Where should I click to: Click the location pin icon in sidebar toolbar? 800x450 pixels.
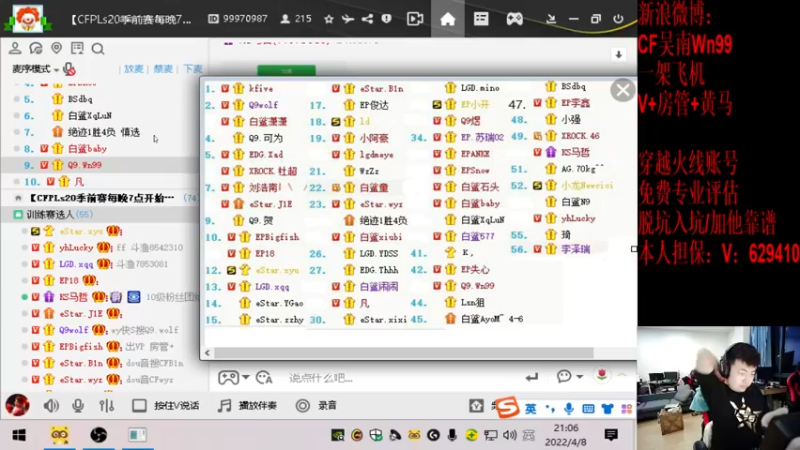[x=56, y=48]
